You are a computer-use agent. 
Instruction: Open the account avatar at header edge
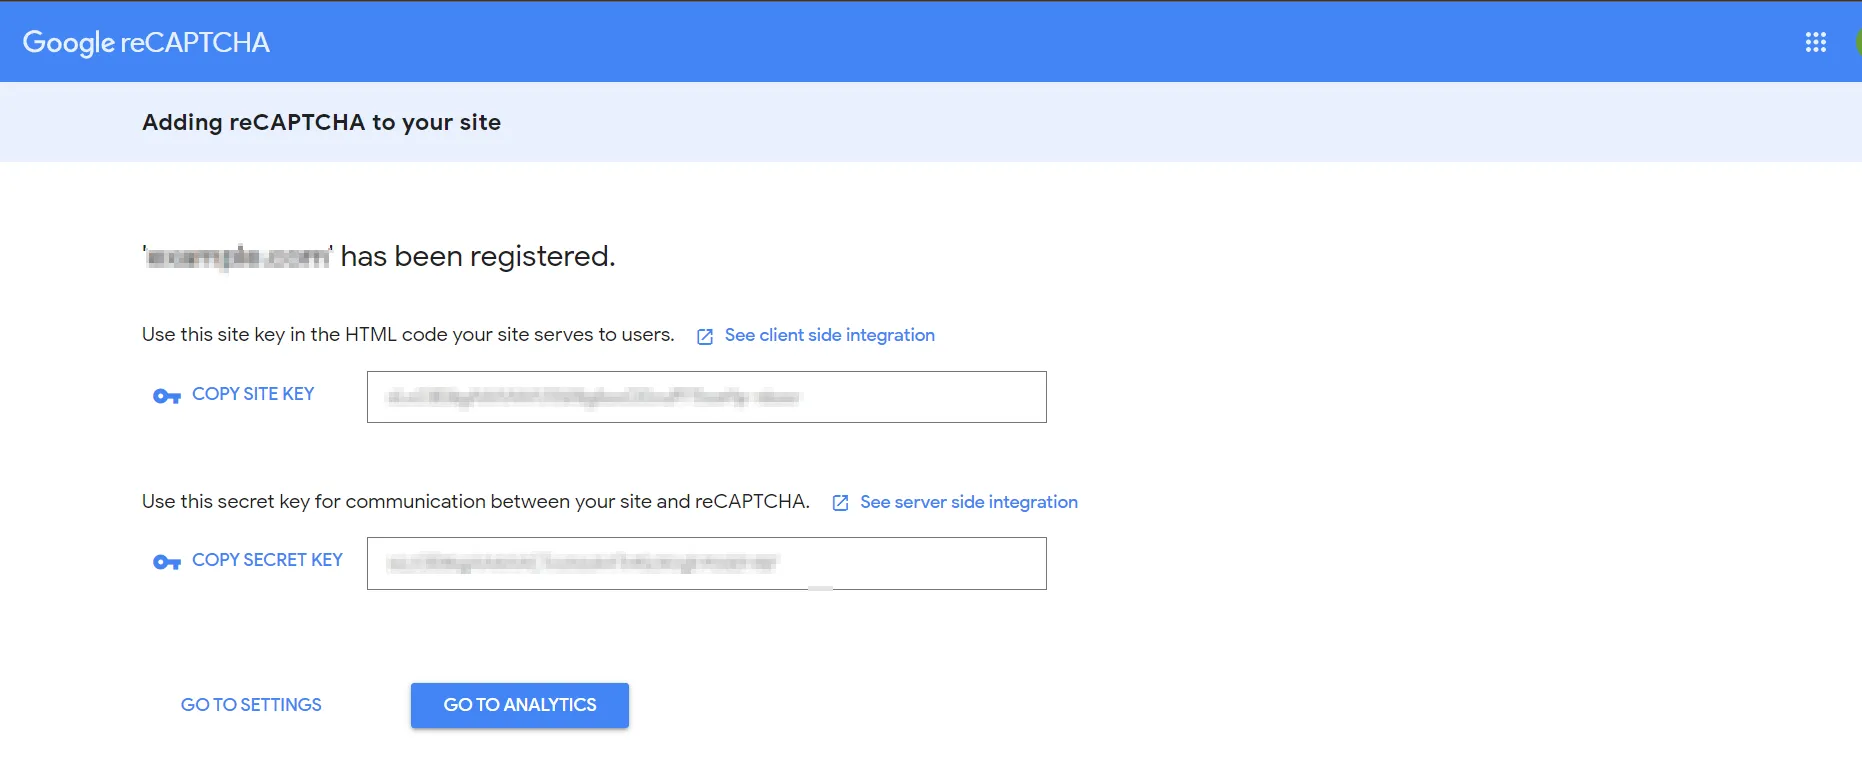click(1857, 42)
